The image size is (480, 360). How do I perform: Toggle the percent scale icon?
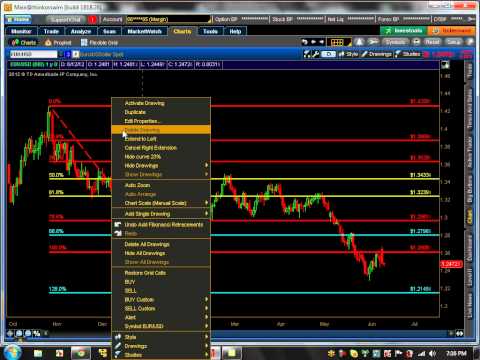click(36, 333)
